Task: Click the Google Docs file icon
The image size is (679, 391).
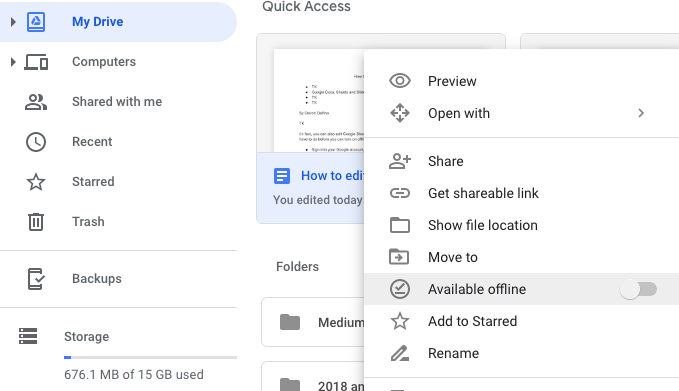Action: click(x=282, y=176)
